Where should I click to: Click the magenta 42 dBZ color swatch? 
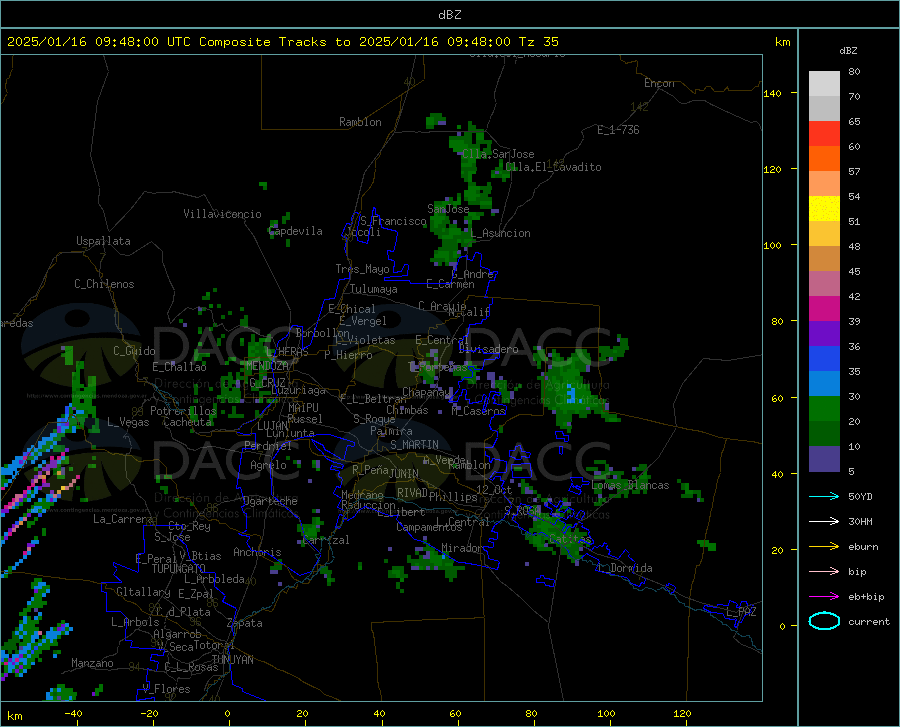[824, 309]
